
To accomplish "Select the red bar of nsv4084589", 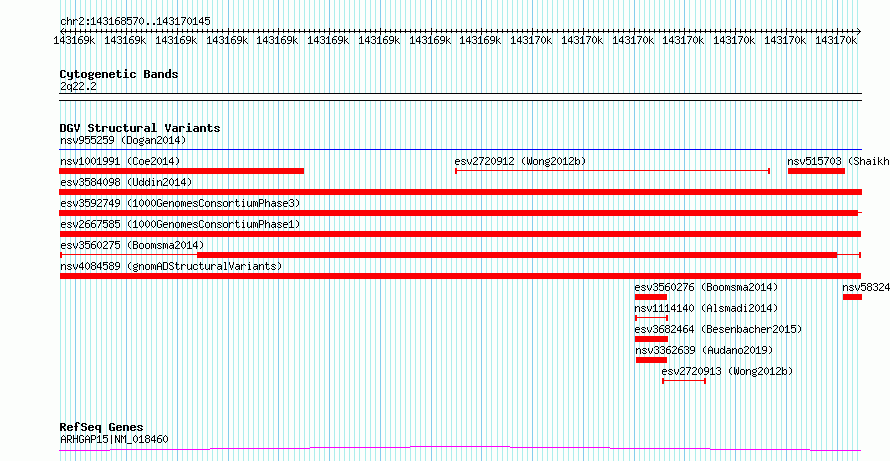I will 460,276.
